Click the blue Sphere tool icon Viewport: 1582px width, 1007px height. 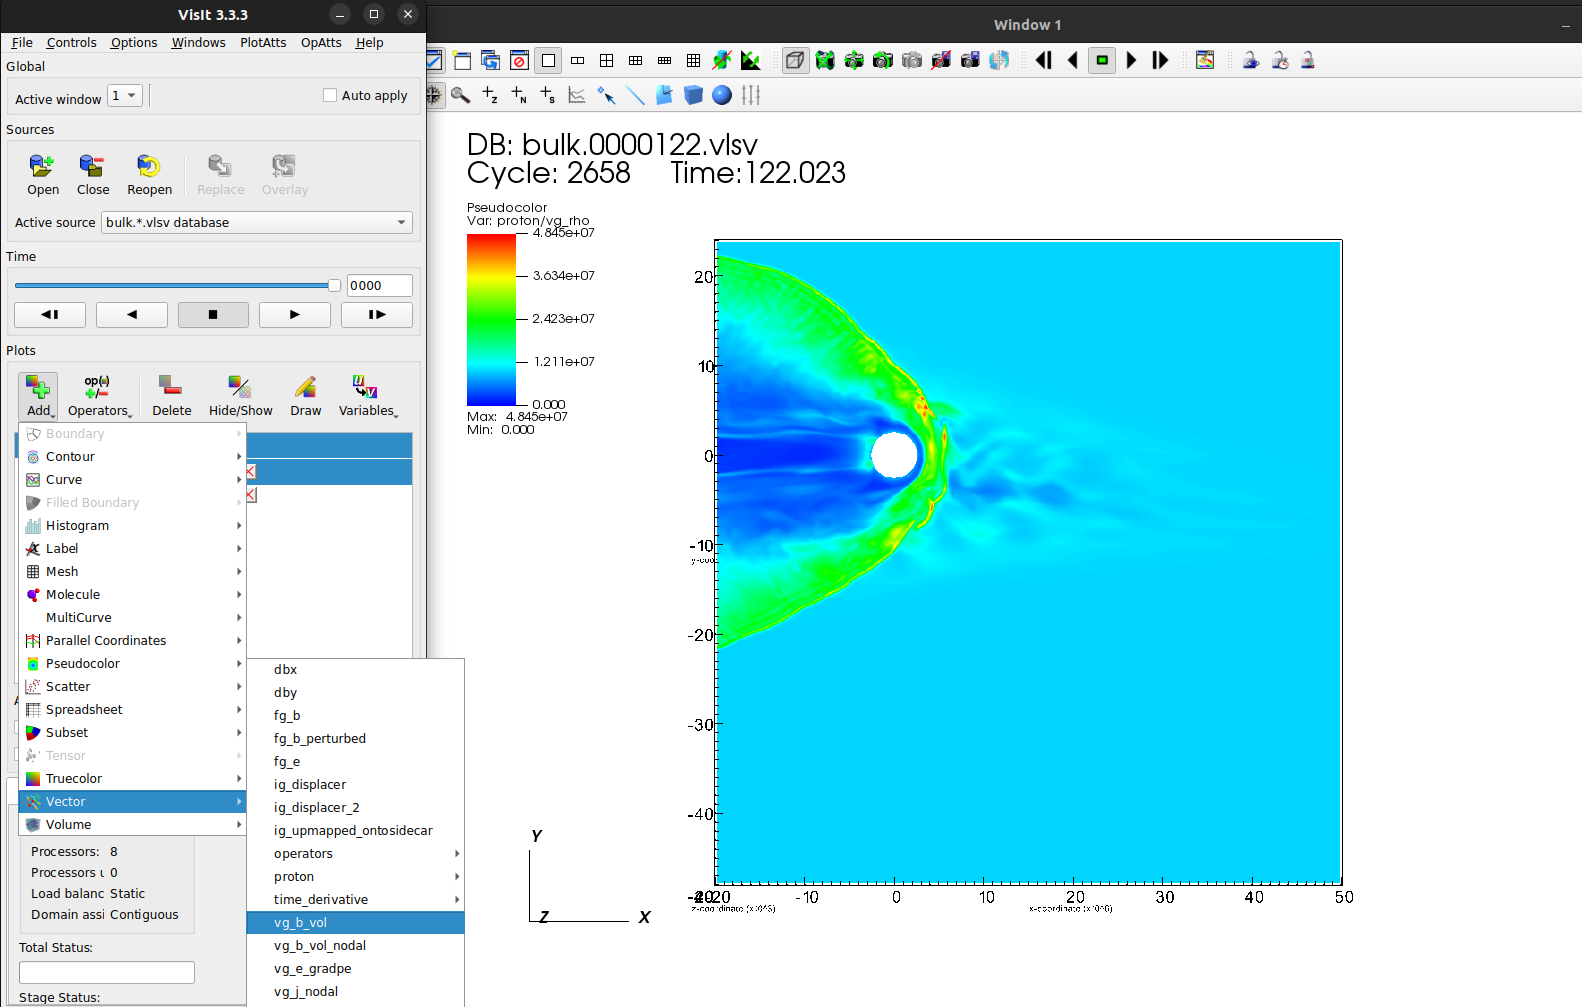pos(722,95)
